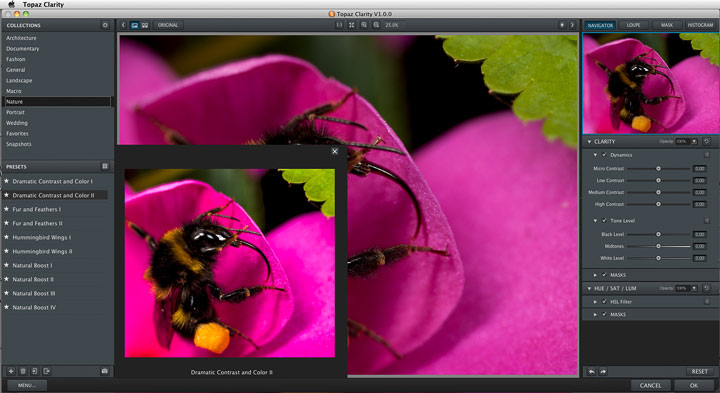720x393 pixels.
Task: Open the Topaz Clarity app menu
Action: coord(44,4)
